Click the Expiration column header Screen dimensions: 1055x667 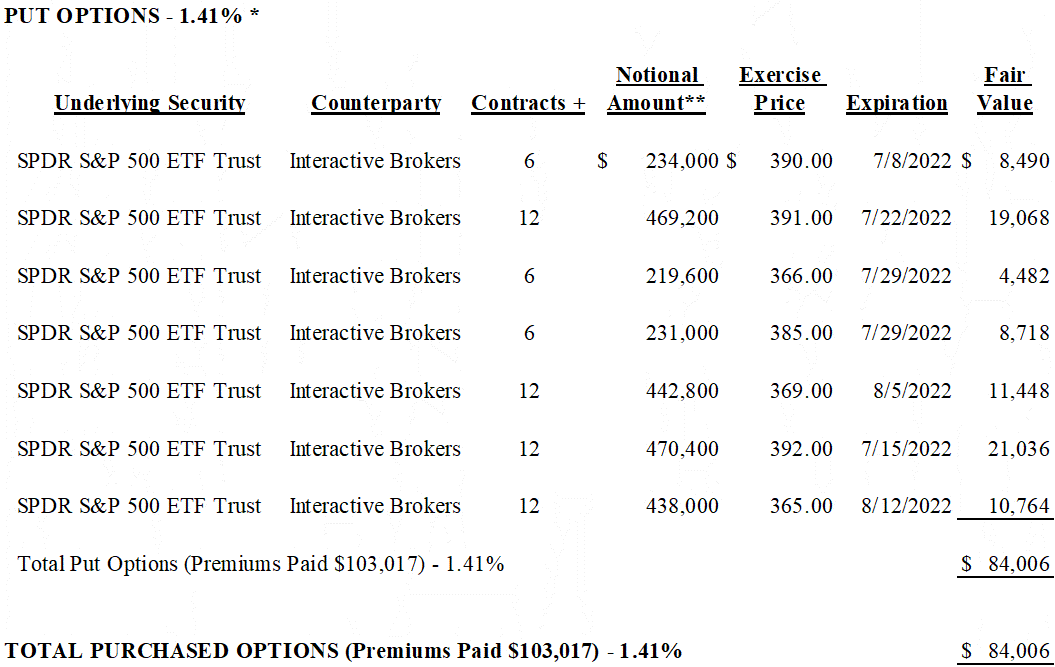[897, 103]
